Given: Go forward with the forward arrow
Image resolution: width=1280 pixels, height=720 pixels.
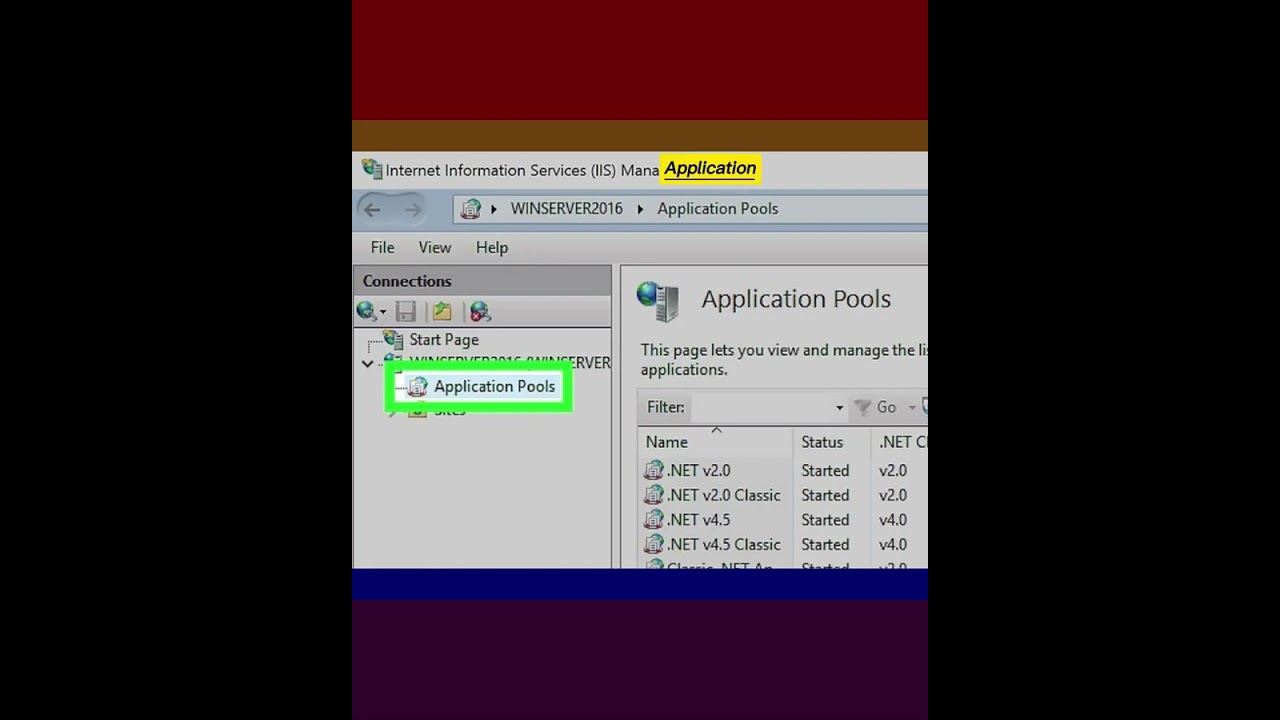Looking at the screenshot, I should 412,209.
